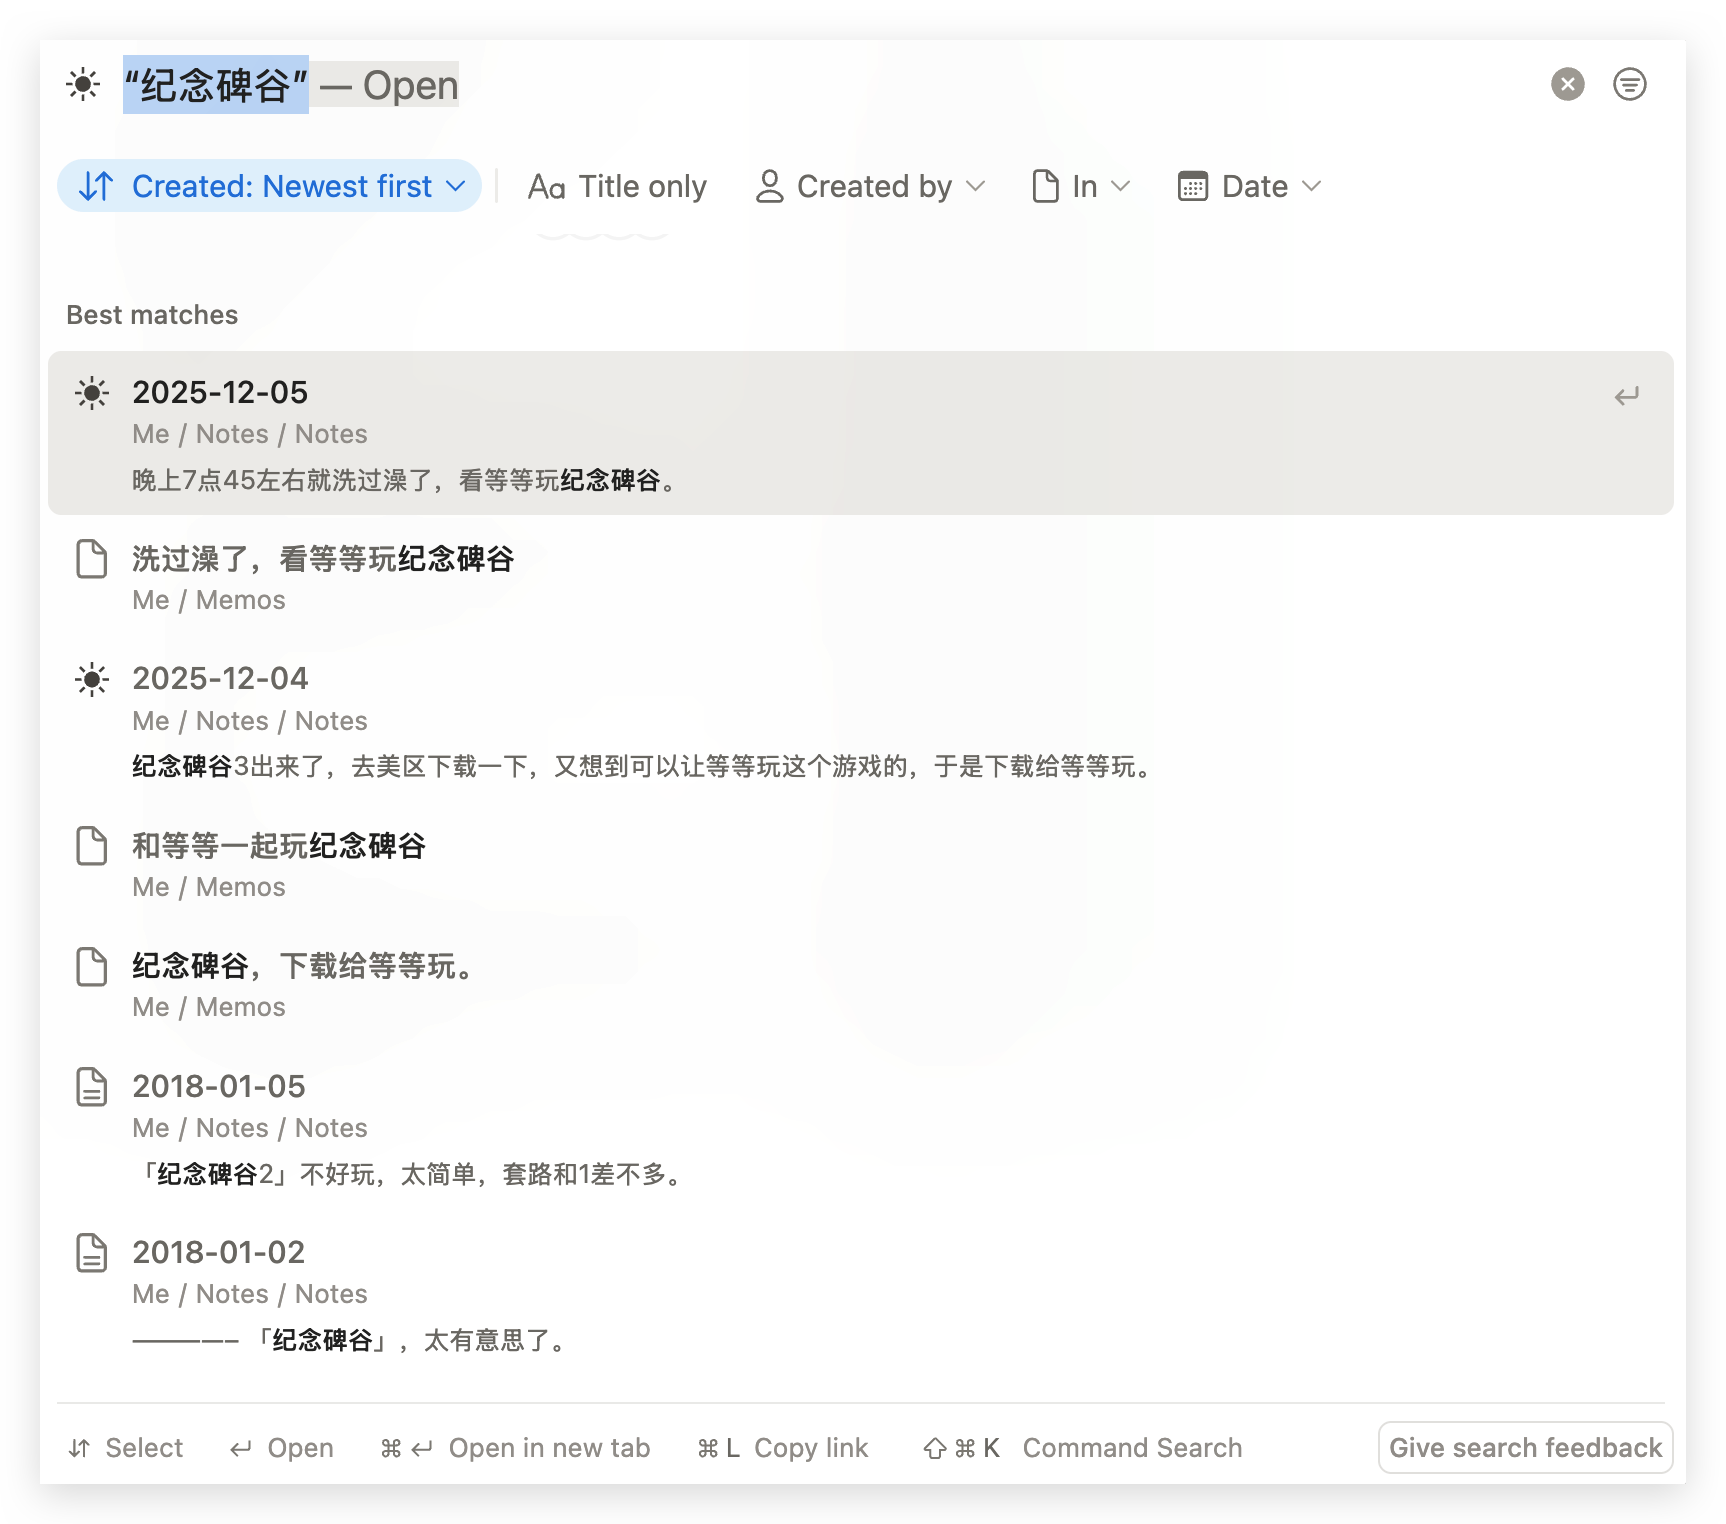
Task: Click the enter arrow on 2025-12-05 result
Action: pyautogui.click(x=1626, y=396)
